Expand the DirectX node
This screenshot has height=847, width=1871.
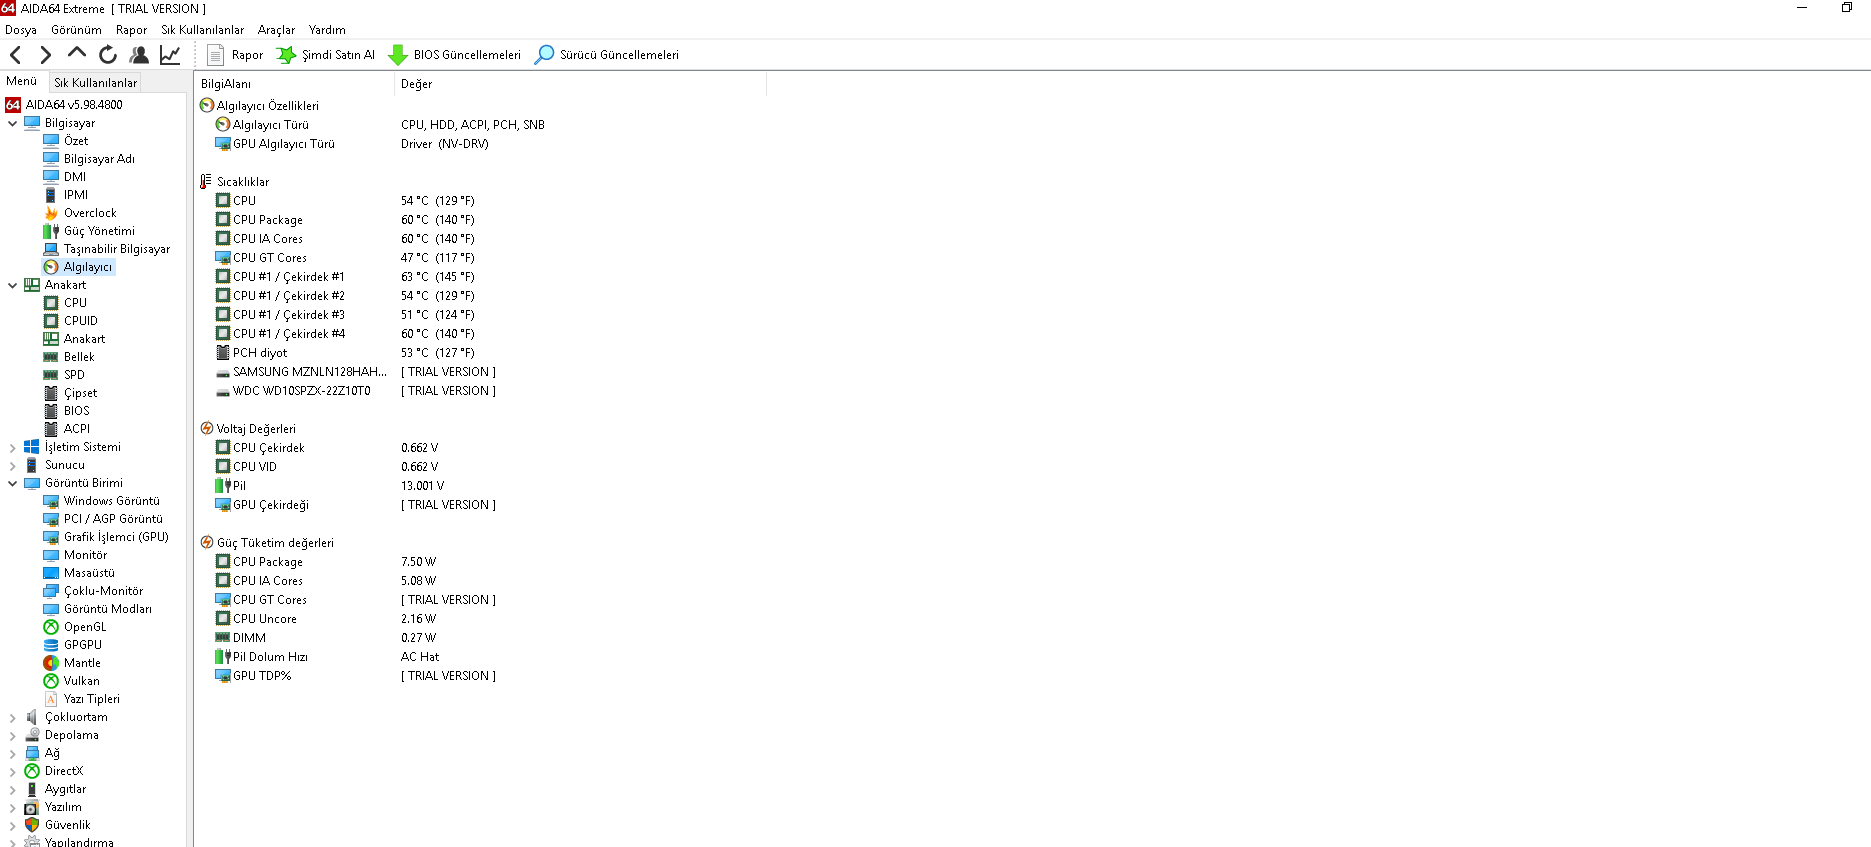(x=12, y=772)
